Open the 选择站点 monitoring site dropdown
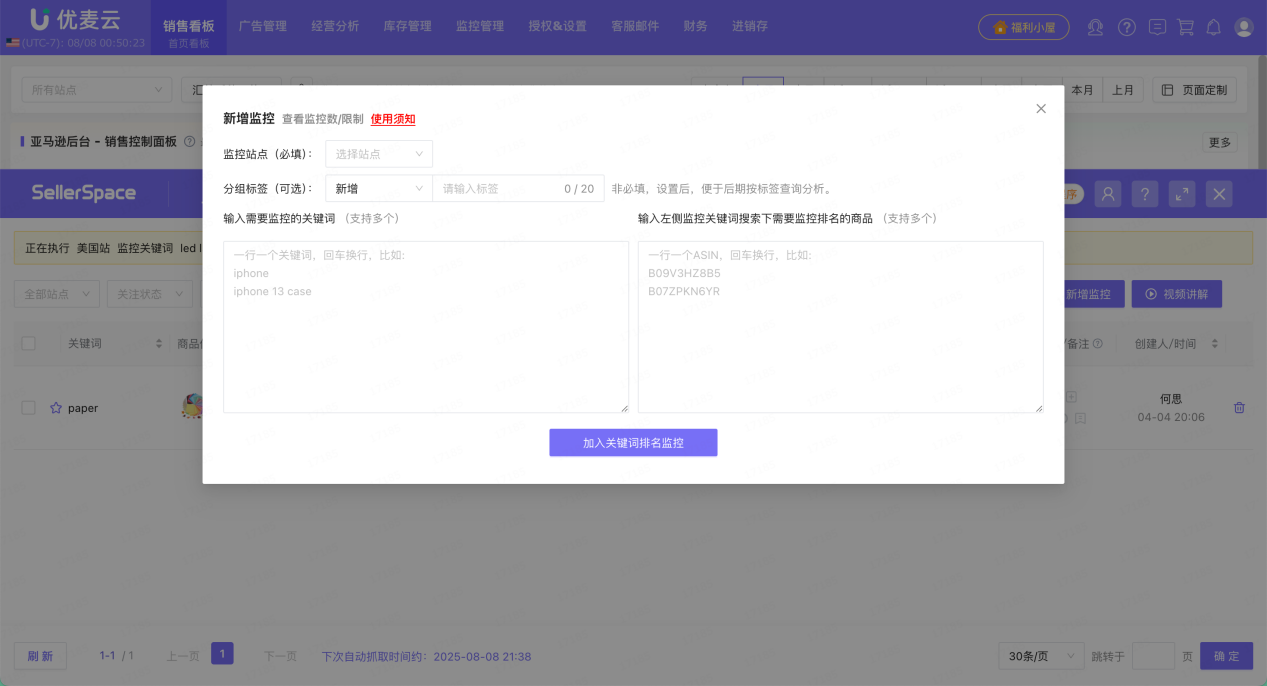Screen dimensions: 1267x686 tap(378, 154)
